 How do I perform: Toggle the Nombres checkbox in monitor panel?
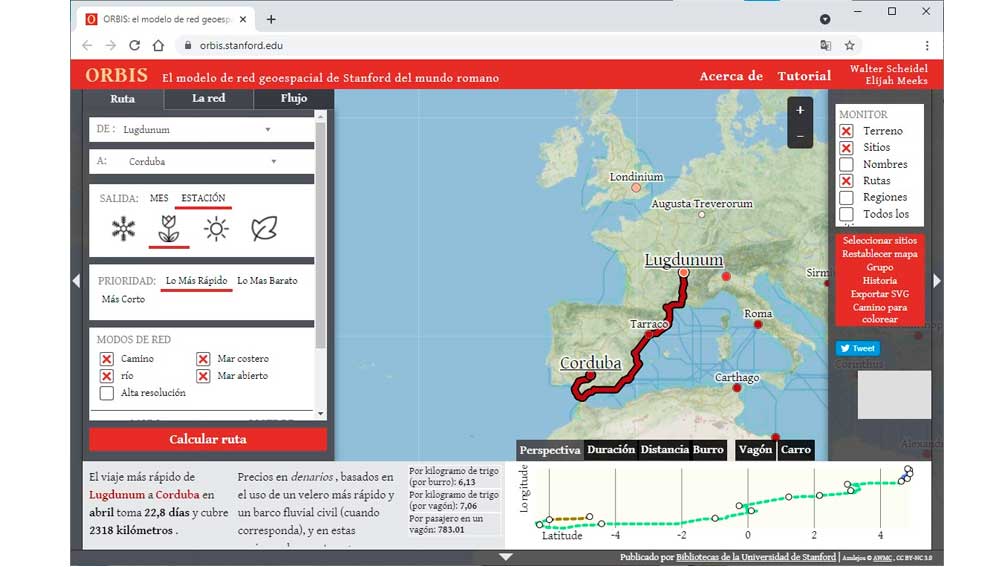(x=846, y=164)
